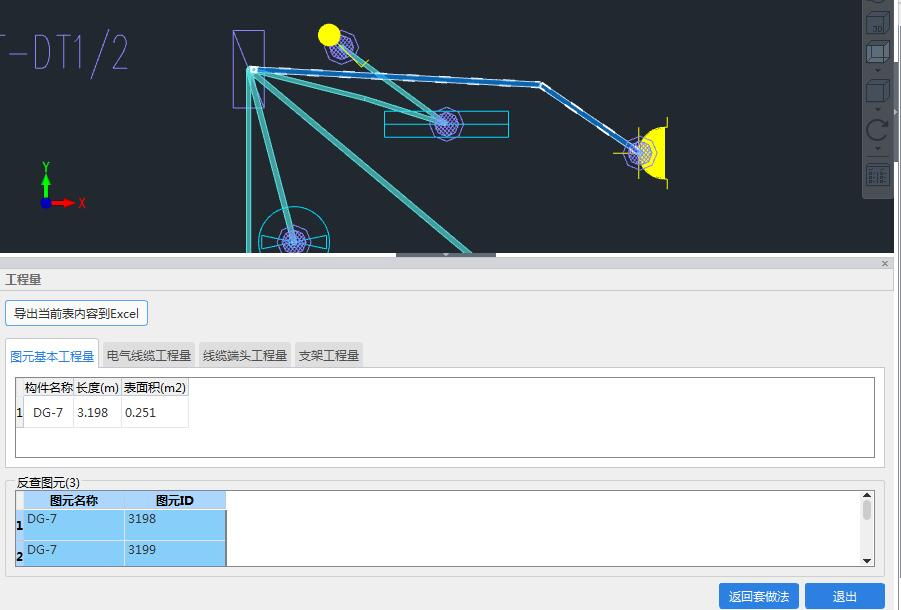Select the yellow semicircle wall lamp symbol
The height and width of the screenshot is (610, 901).
654,154
